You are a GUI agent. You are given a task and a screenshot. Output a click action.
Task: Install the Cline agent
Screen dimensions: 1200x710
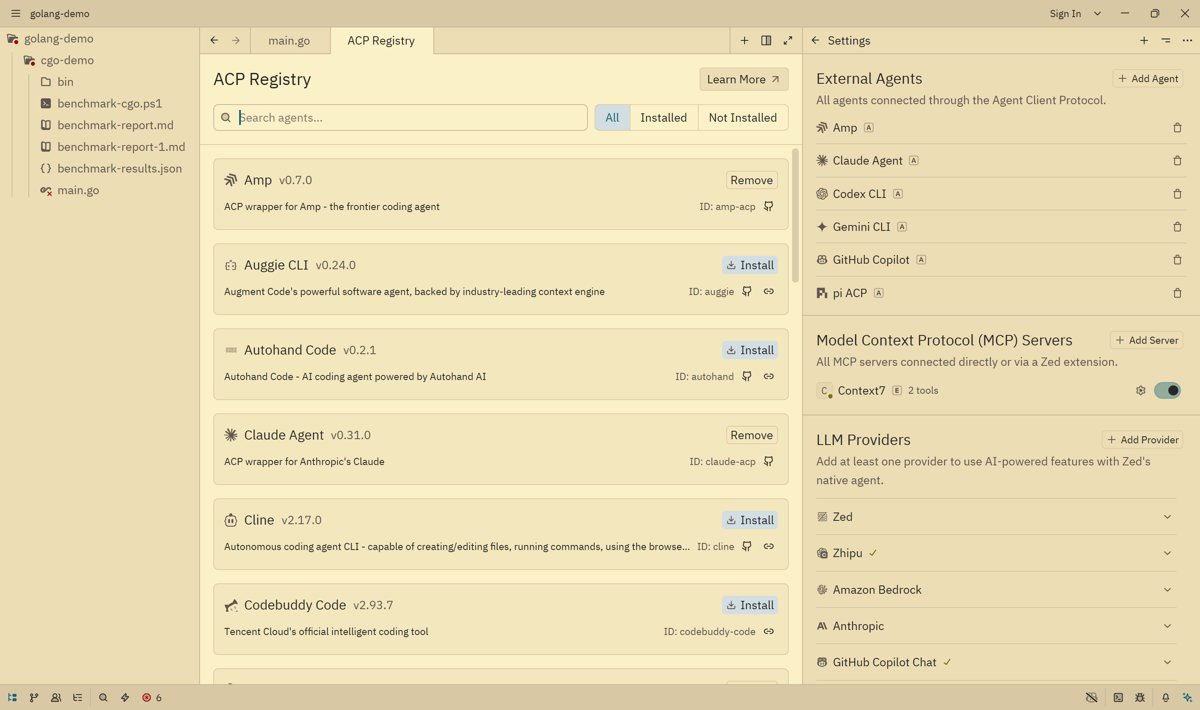750,520
